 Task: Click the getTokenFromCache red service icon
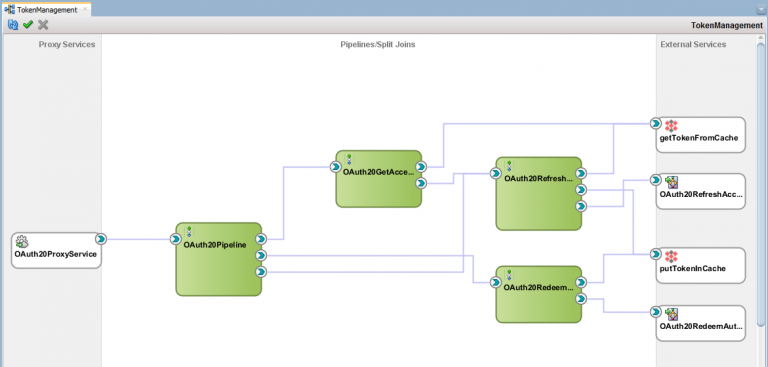tap(671, 125)
